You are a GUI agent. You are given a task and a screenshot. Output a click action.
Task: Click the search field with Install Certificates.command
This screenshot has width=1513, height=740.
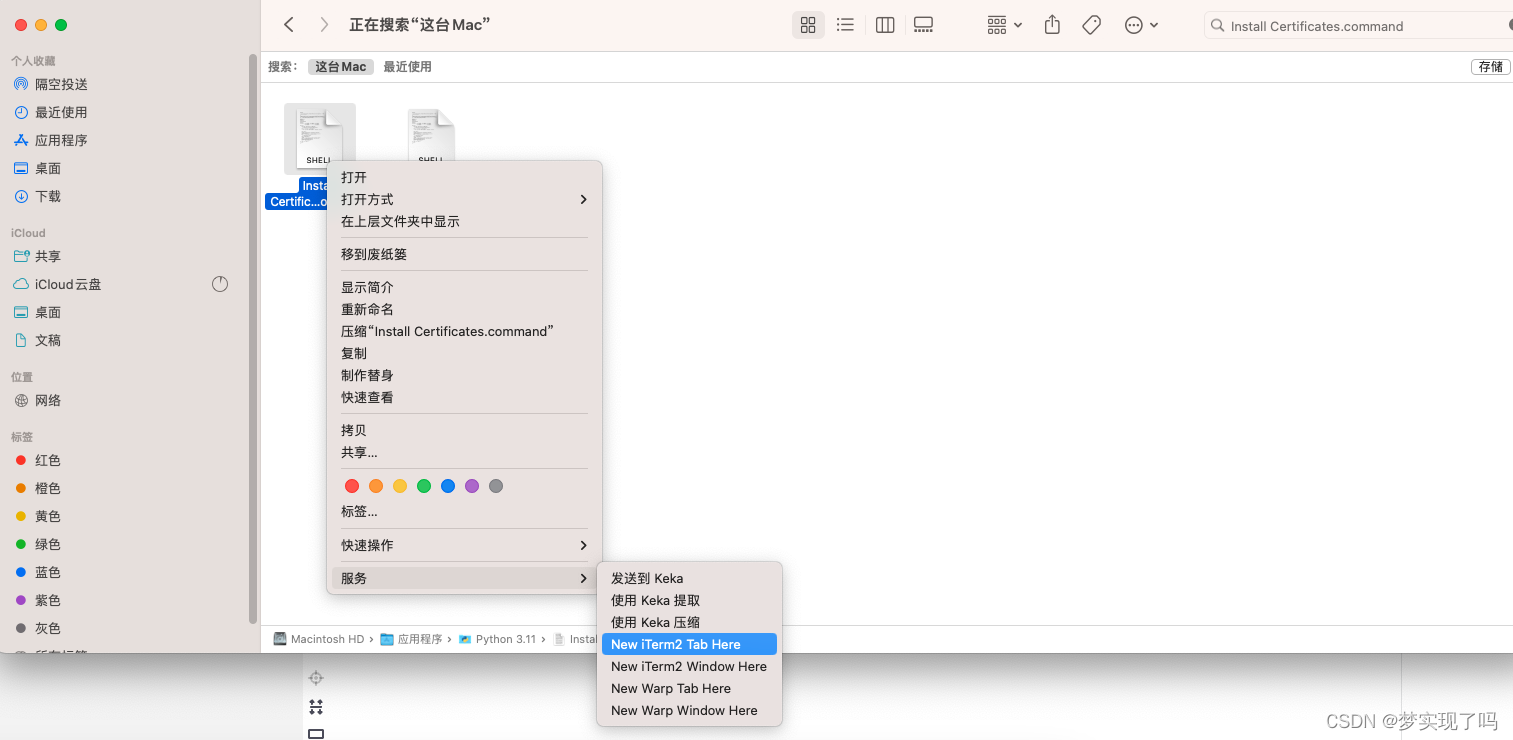1358,26
